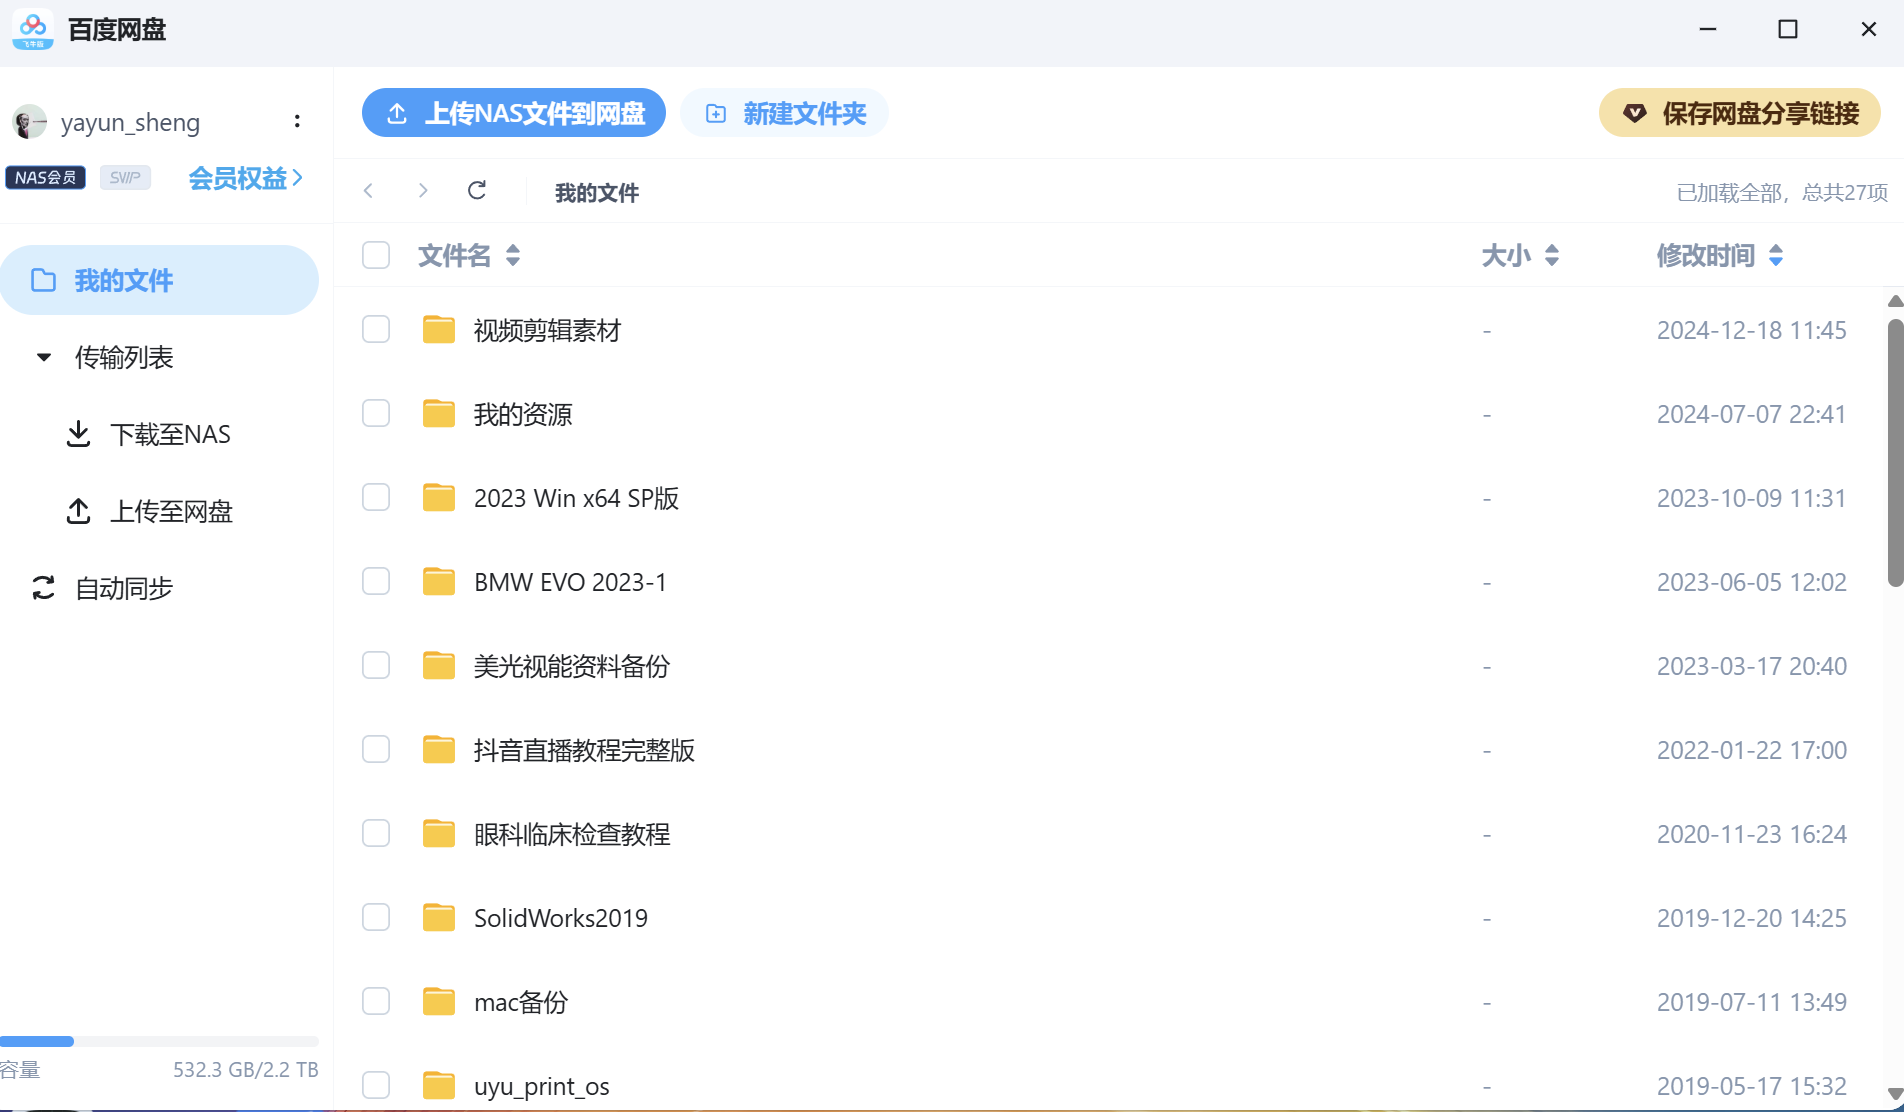This screenshot has width=1904, height=1112.
Task: Click the NAS会员 badge
Action: pos(45,178)
